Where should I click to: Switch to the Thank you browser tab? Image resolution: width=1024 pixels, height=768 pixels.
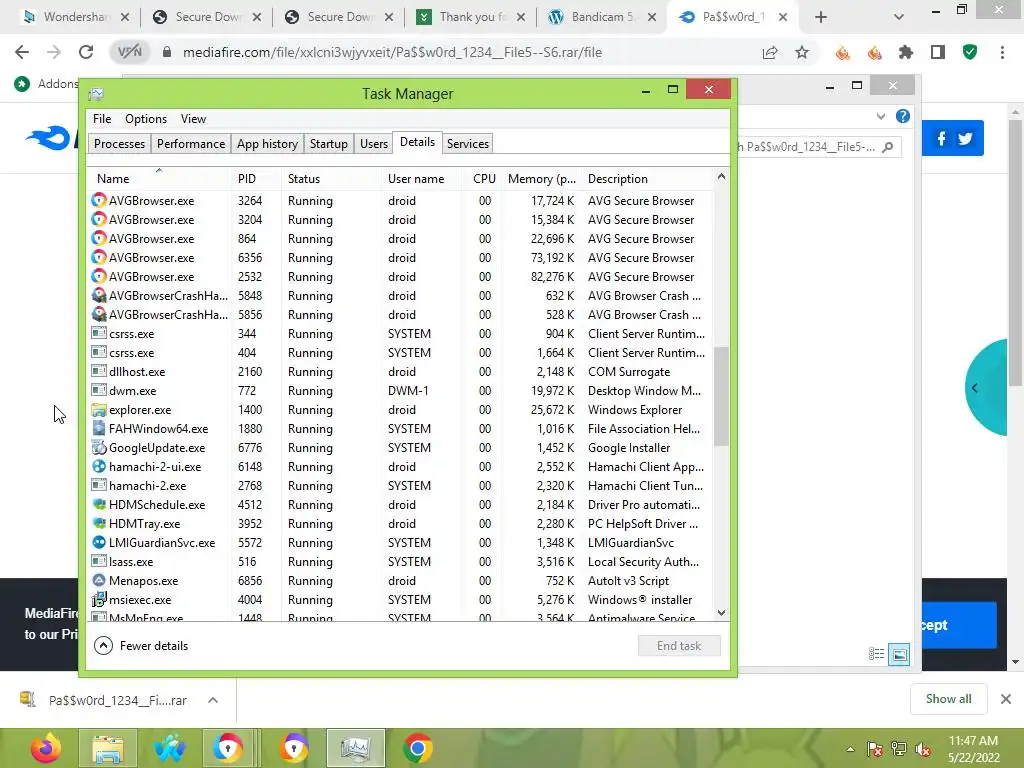468,17
